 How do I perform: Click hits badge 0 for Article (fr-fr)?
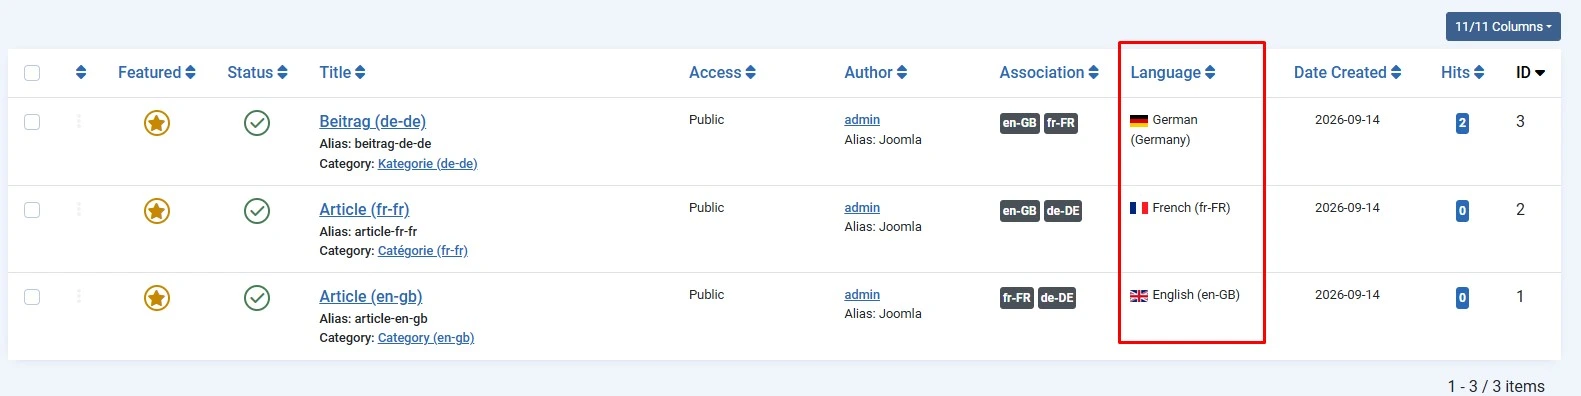[x=1462, y=211]
